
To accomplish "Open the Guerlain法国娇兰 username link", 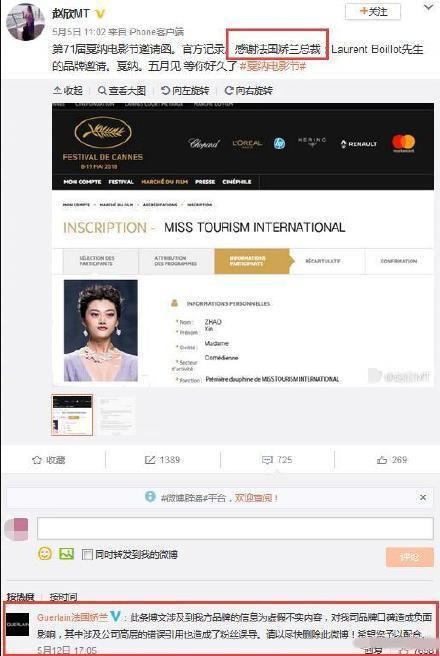I will (x=72, y=617).
